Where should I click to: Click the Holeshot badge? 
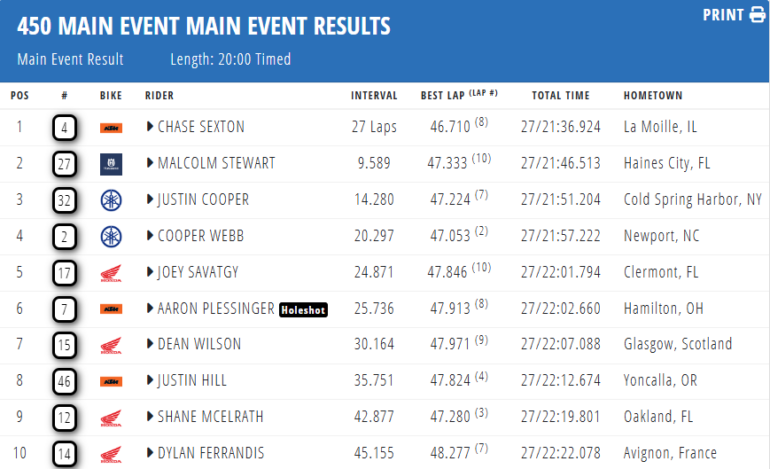pyautogui.click(x=303, y=309)
